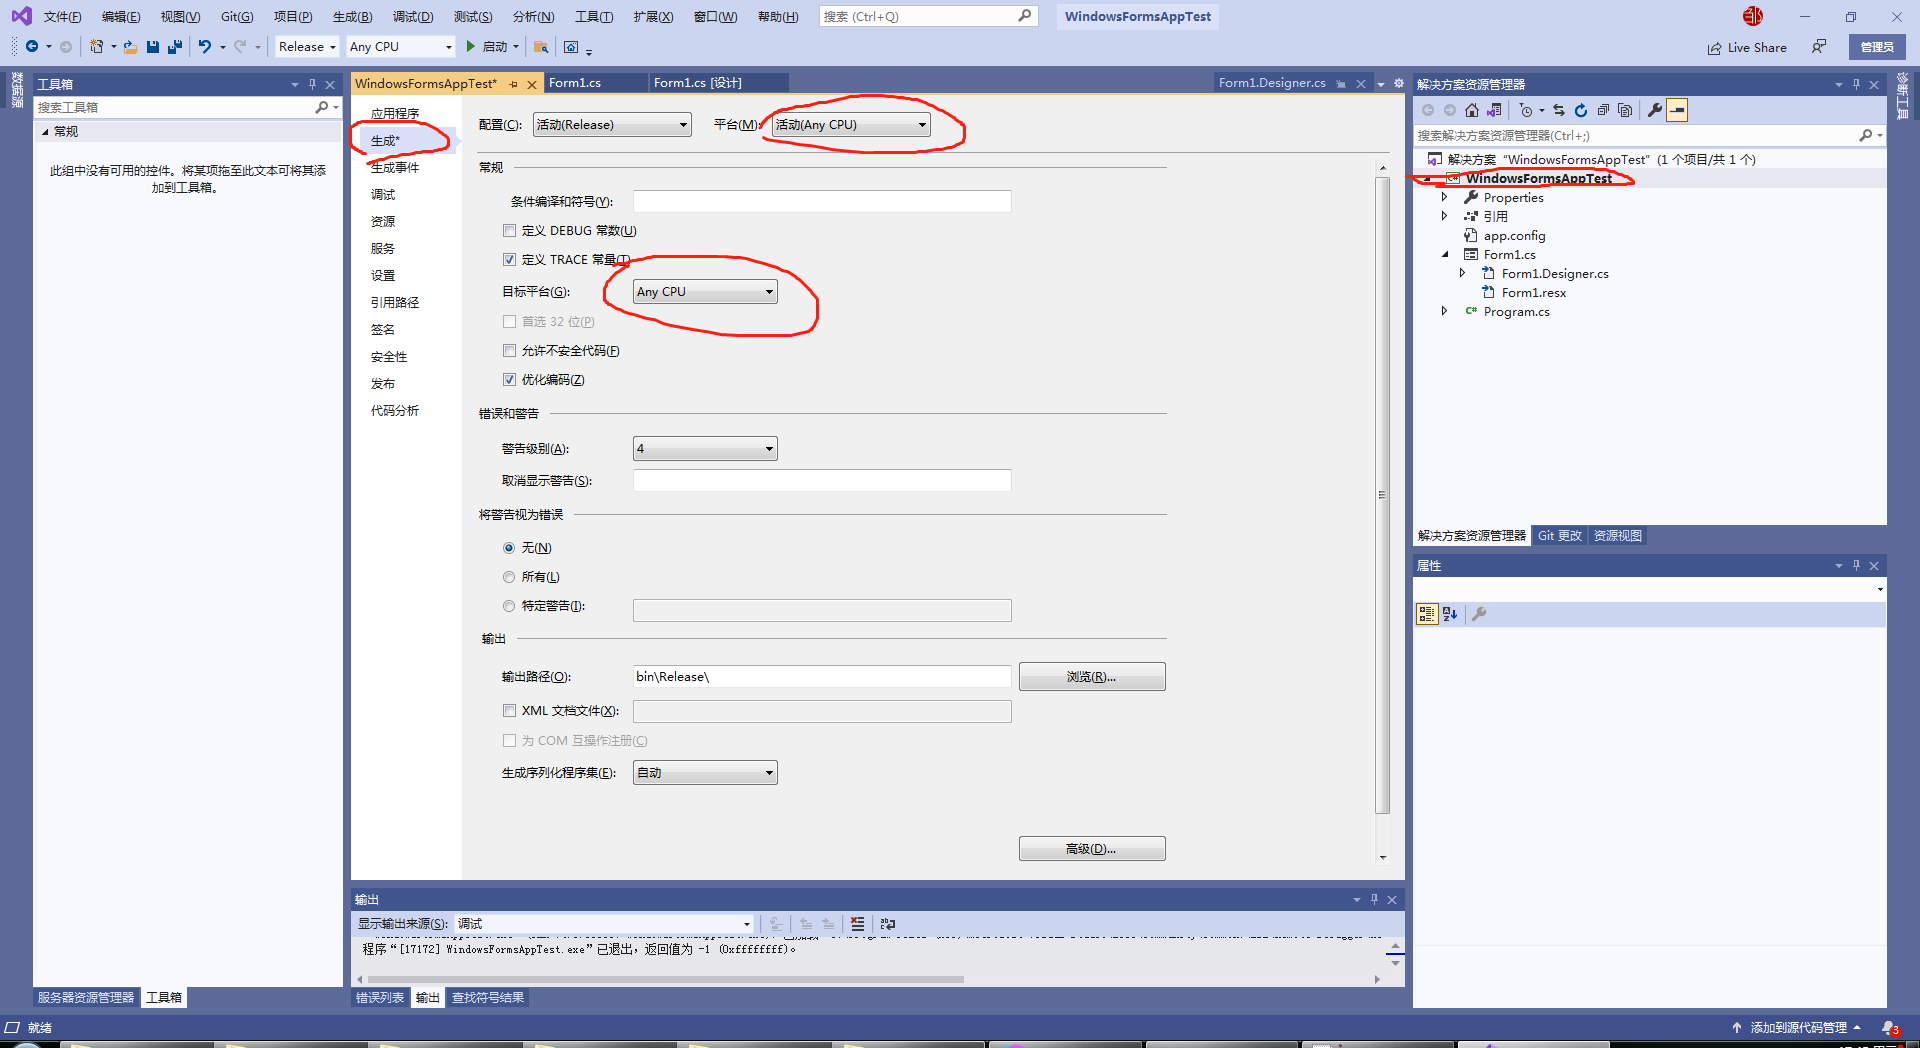1920x1048 pixels.
Task: Click the Save single-disk icon
Action: coord(153,47)
